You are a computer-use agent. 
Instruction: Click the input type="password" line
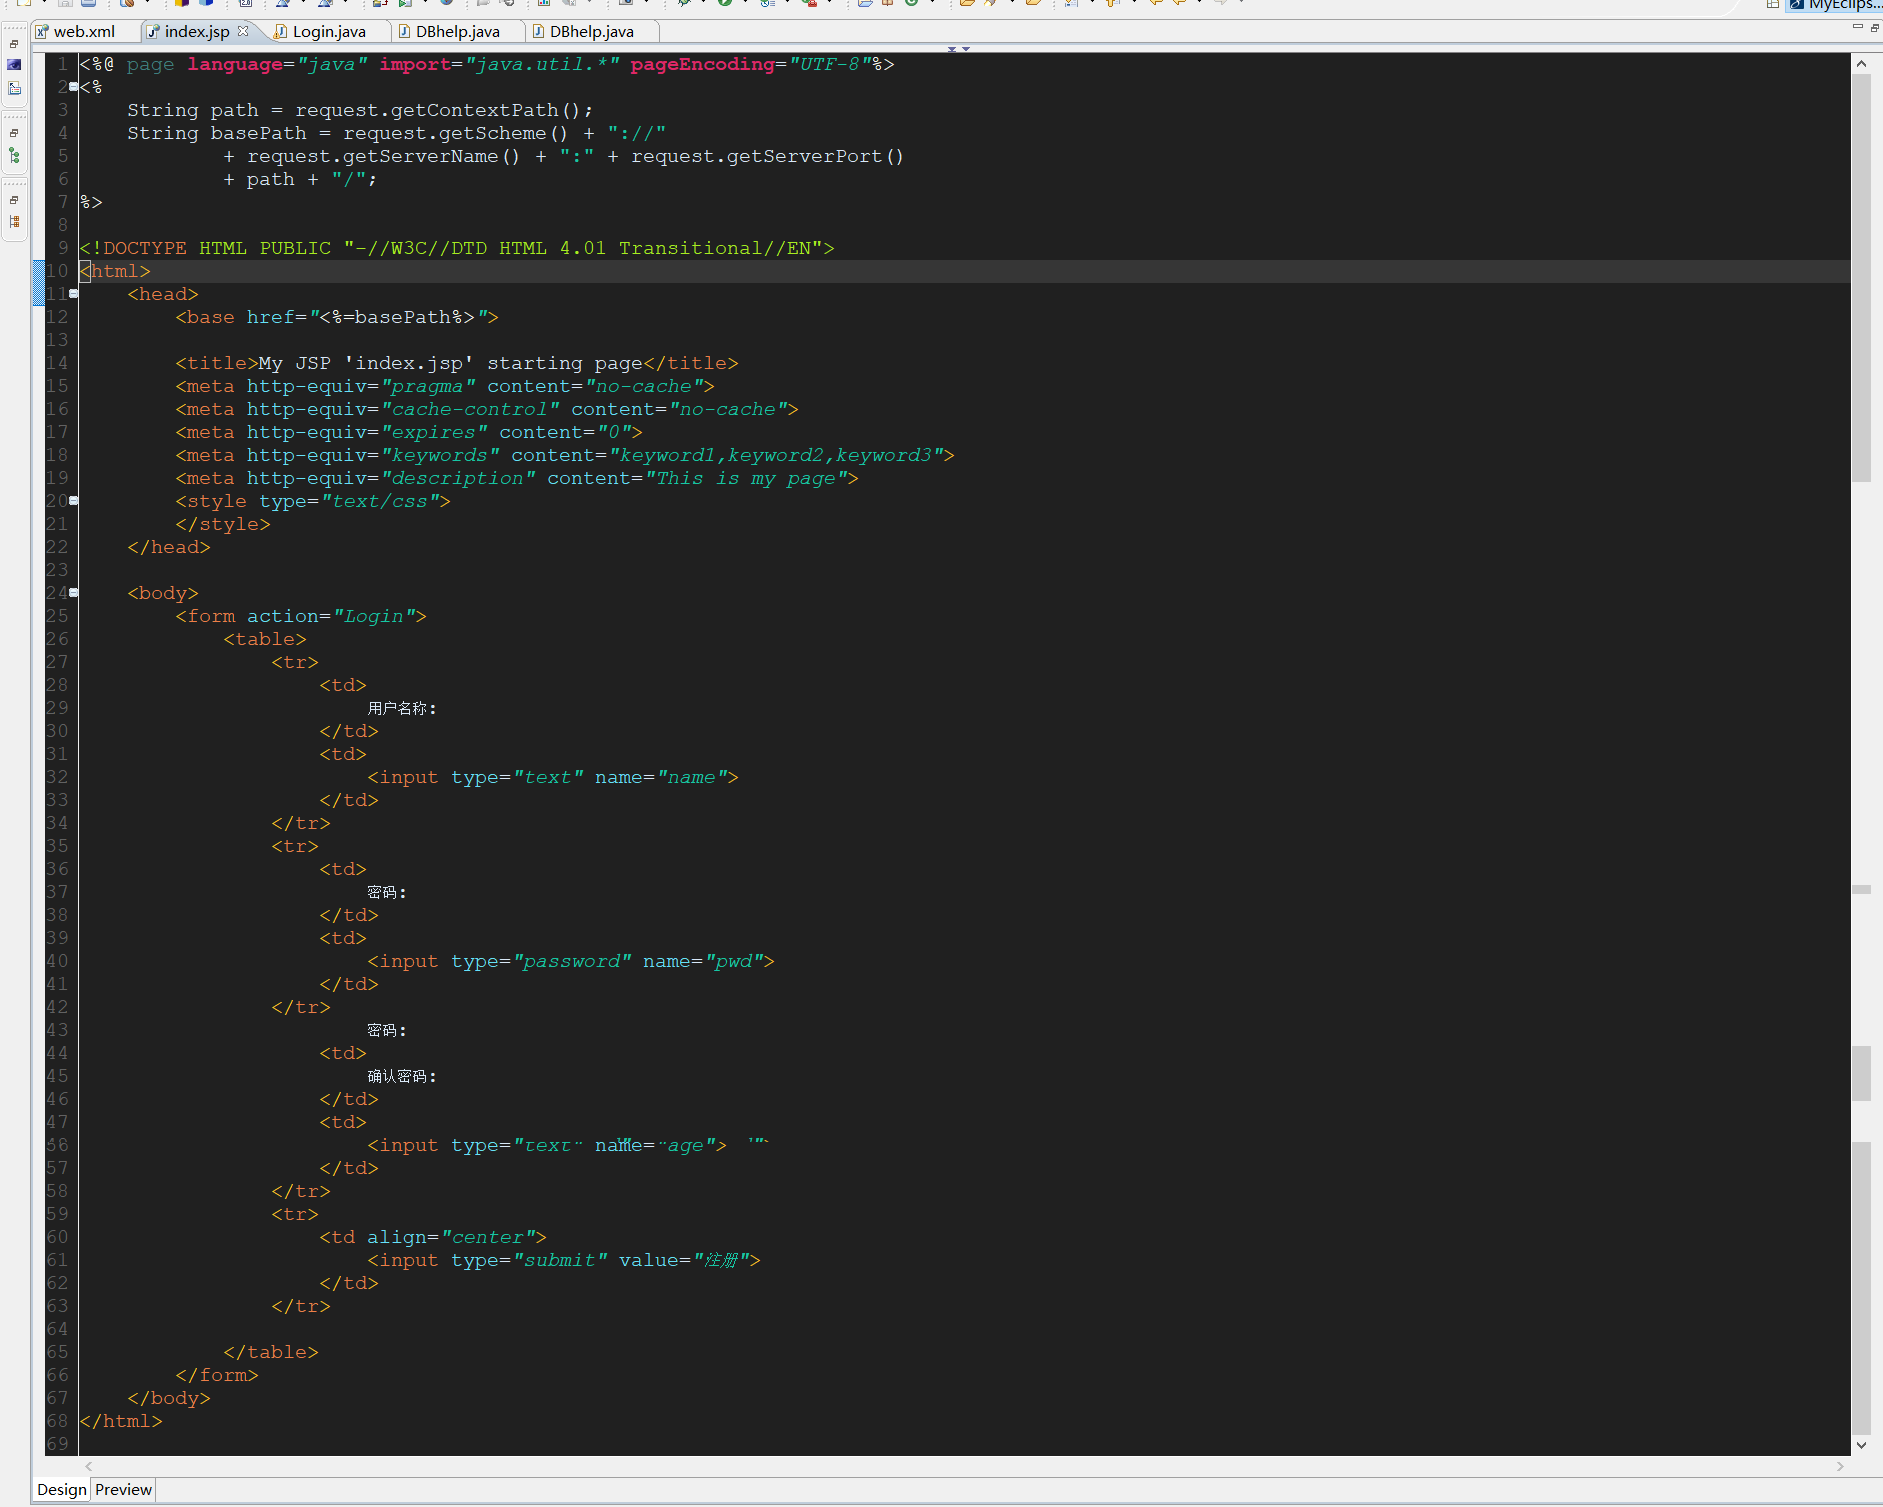coord(571,961)
